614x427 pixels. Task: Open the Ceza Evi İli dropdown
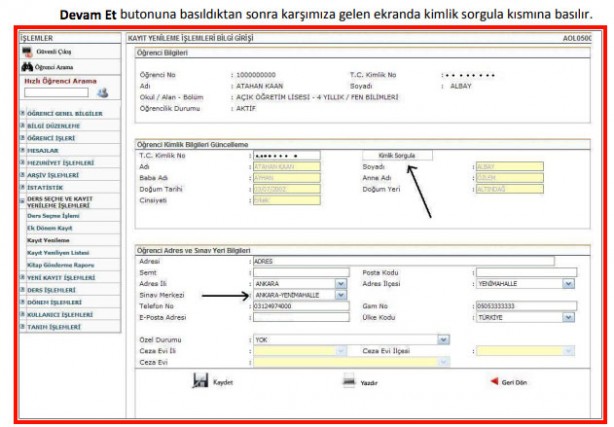(x=341, y=351)
